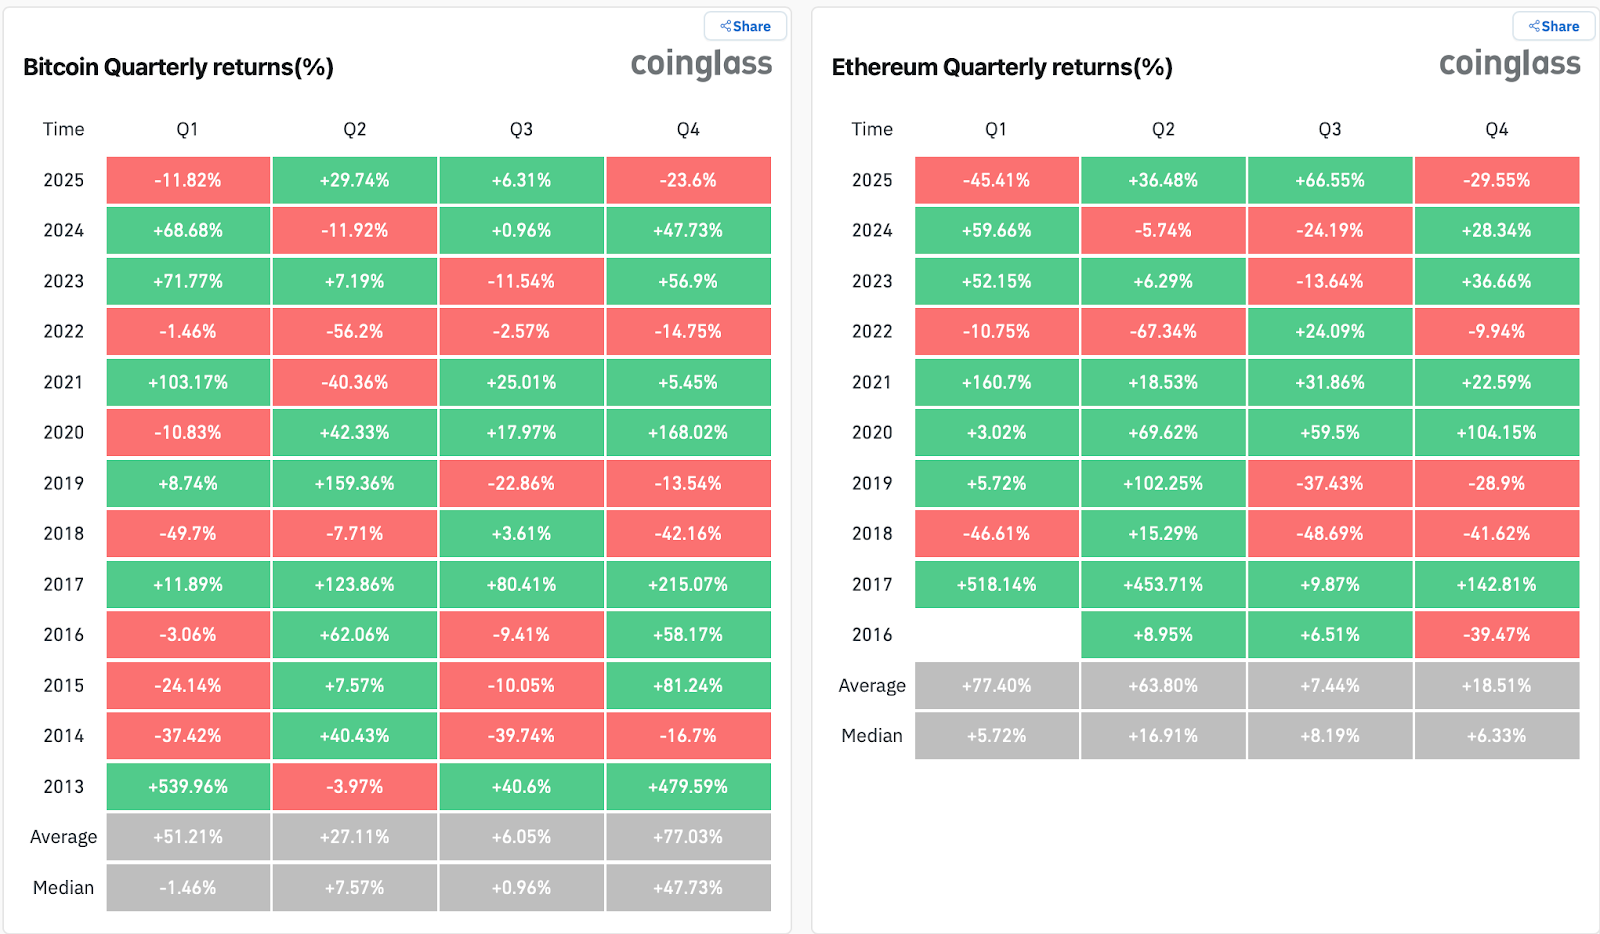Select Ethereum 2022 Q2 cell -67.34%

(x=1163, y=331)
